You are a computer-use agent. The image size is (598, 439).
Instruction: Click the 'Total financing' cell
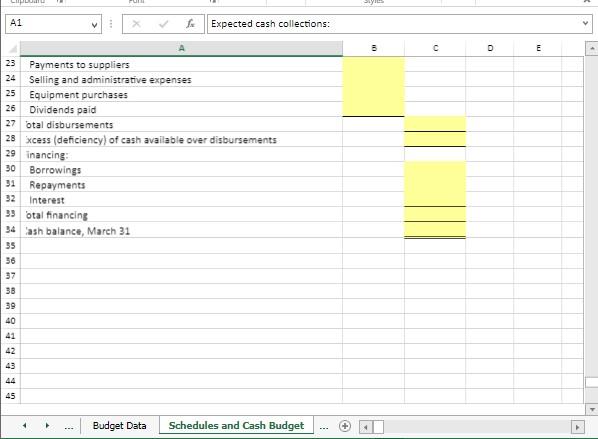(182, 215)
